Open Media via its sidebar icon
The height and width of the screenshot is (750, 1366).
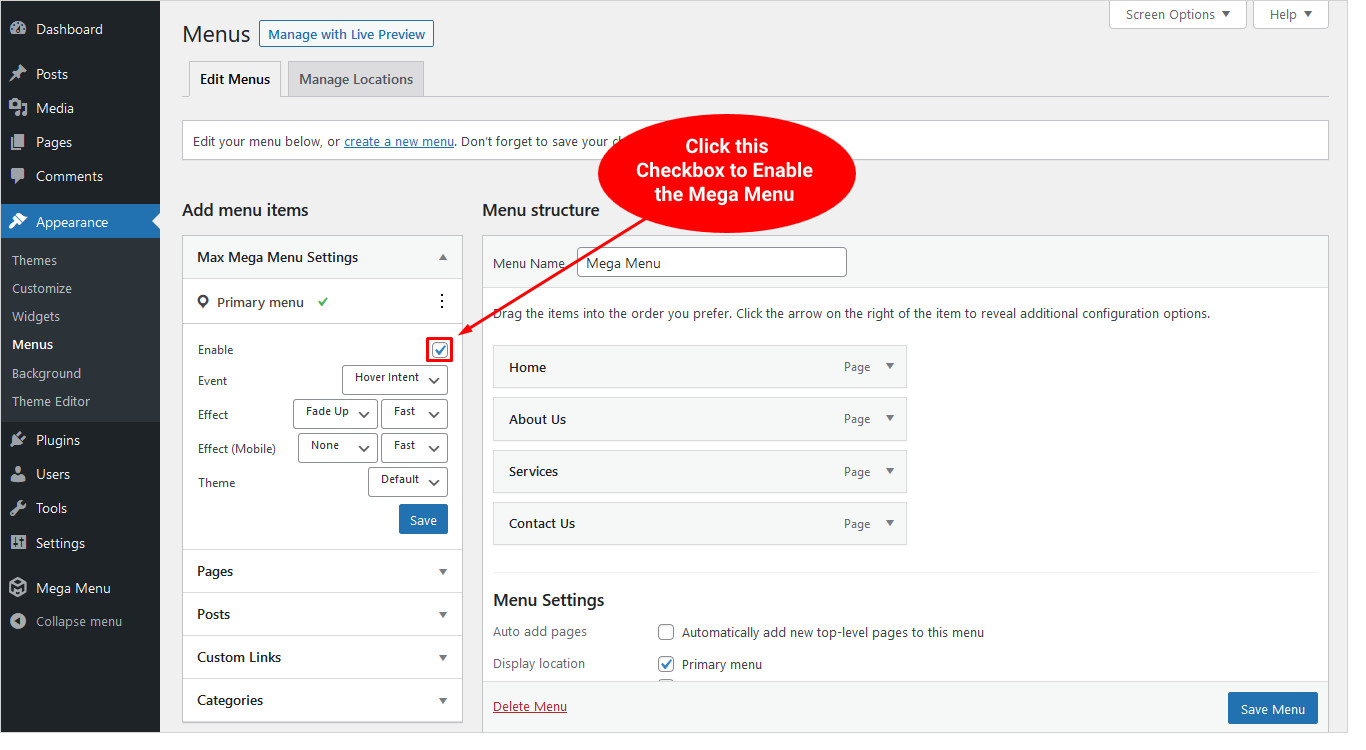point(18,108)
